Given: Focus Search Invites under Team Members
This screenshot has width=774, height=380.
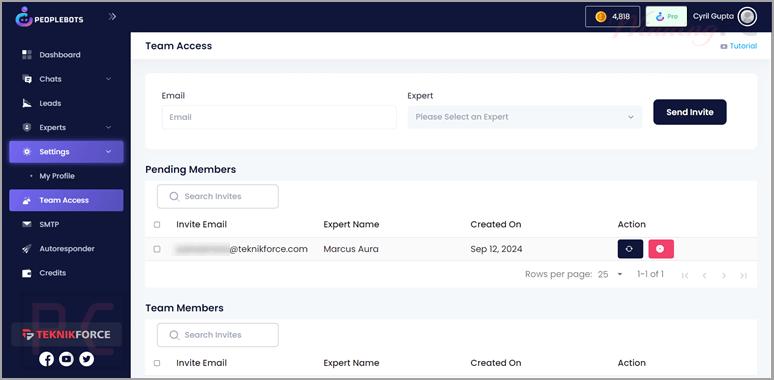Looking at the screenshot, I should click(x=218, y=335).
